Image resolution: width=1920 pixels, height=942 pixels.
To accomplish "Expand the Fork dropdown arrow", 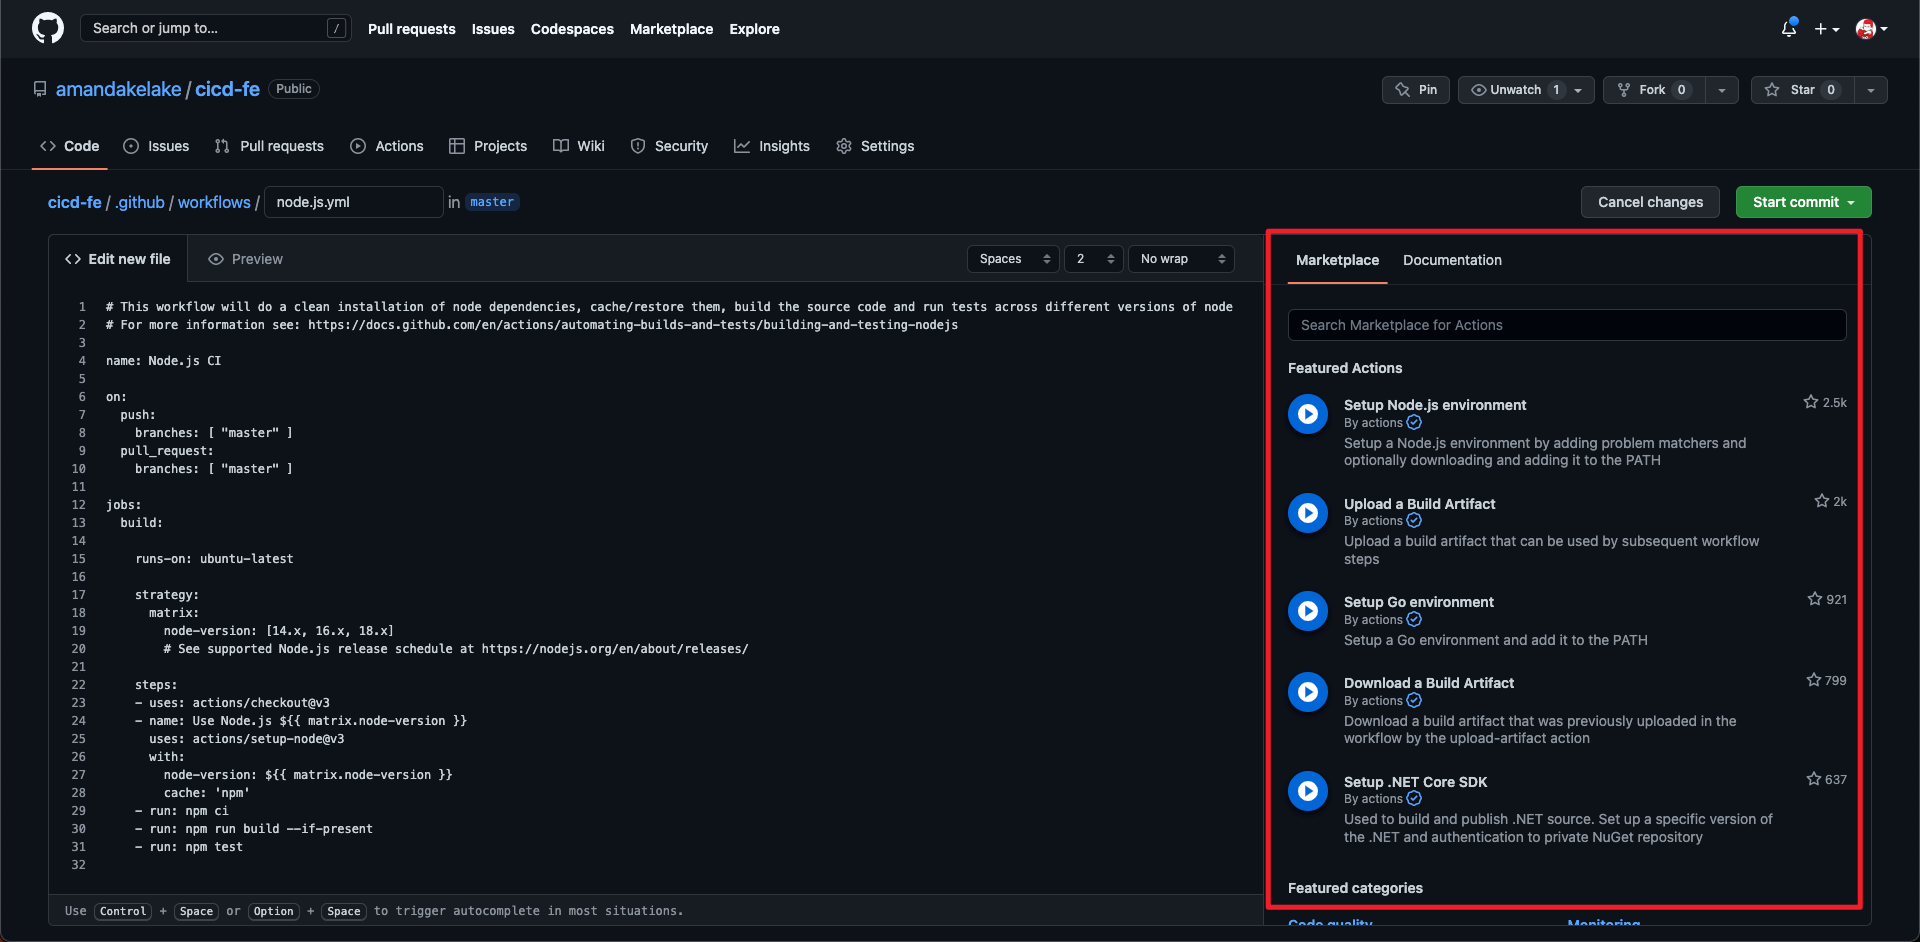I will click(1722, 90).
